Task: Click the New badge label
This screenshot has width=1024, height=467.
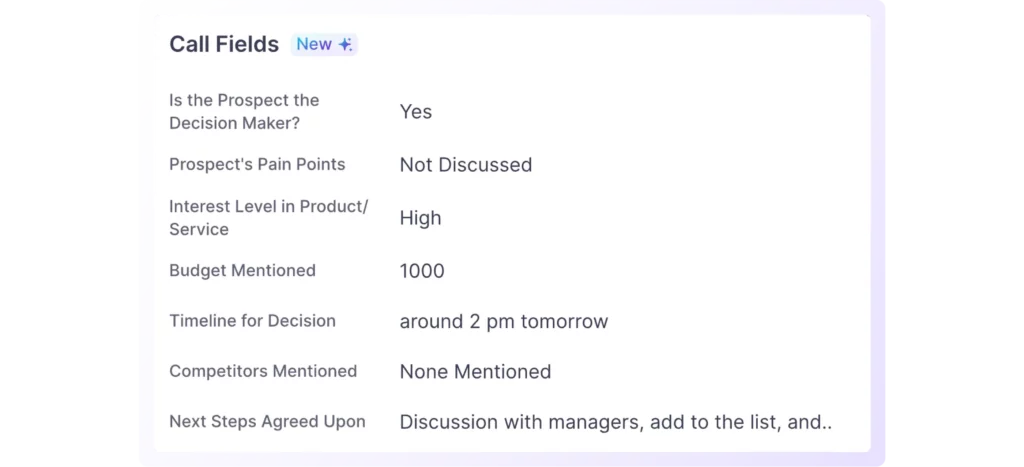Action: [x=314, y=45]
